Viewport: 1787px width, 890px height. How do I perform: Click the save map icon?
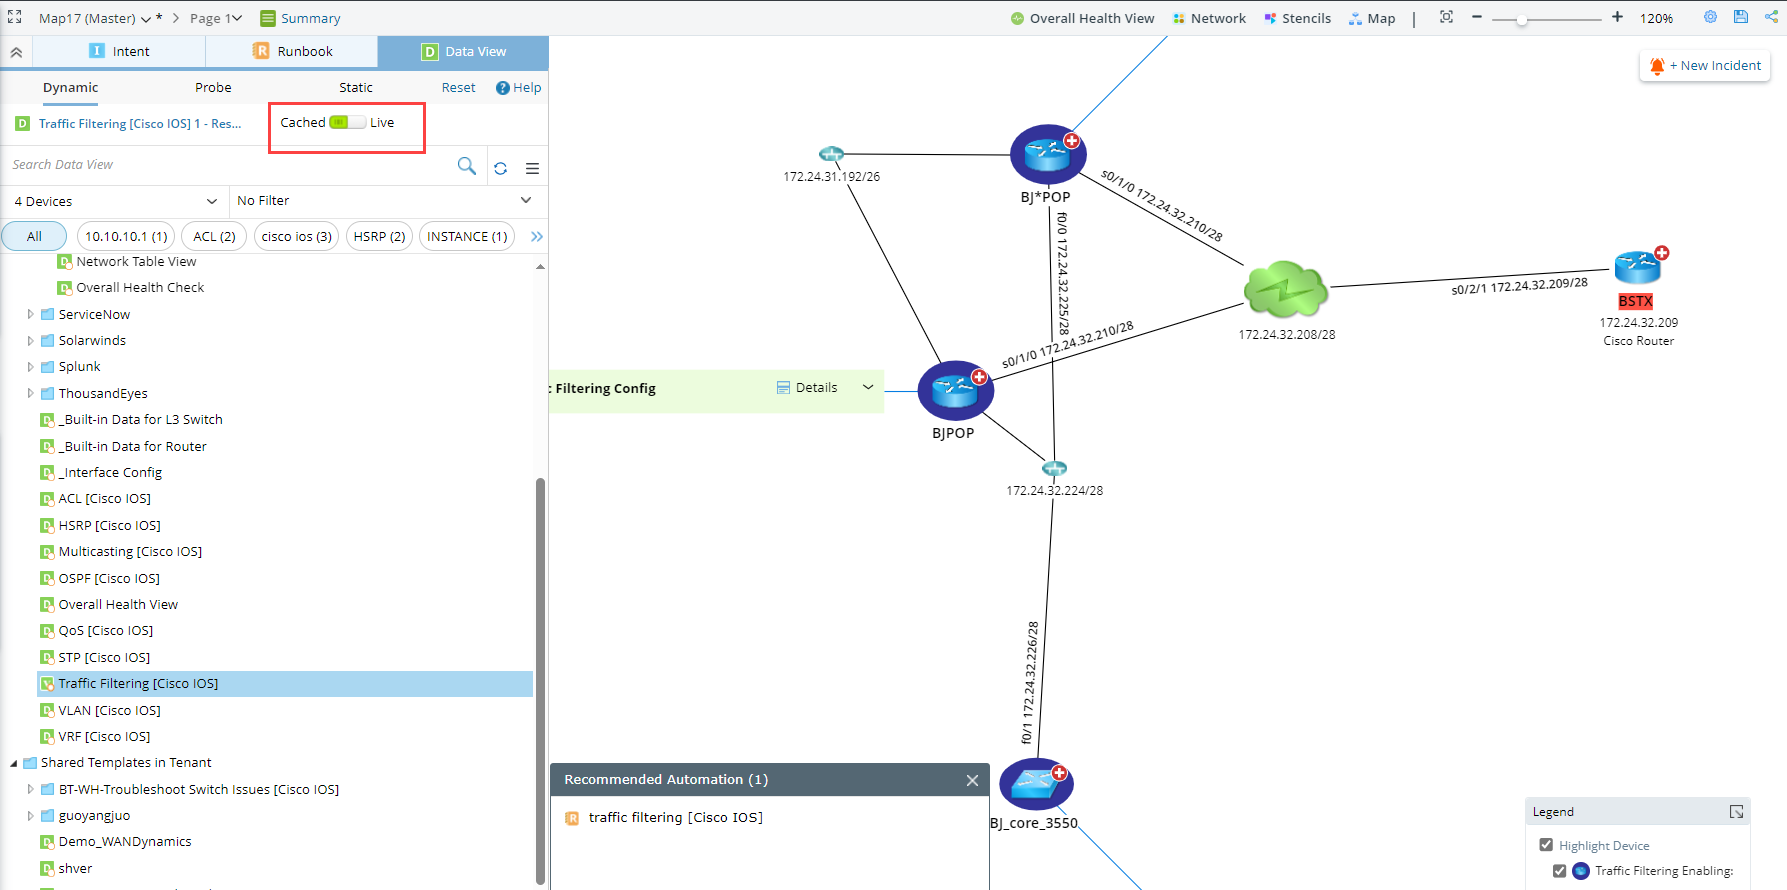click(1741, 17)
